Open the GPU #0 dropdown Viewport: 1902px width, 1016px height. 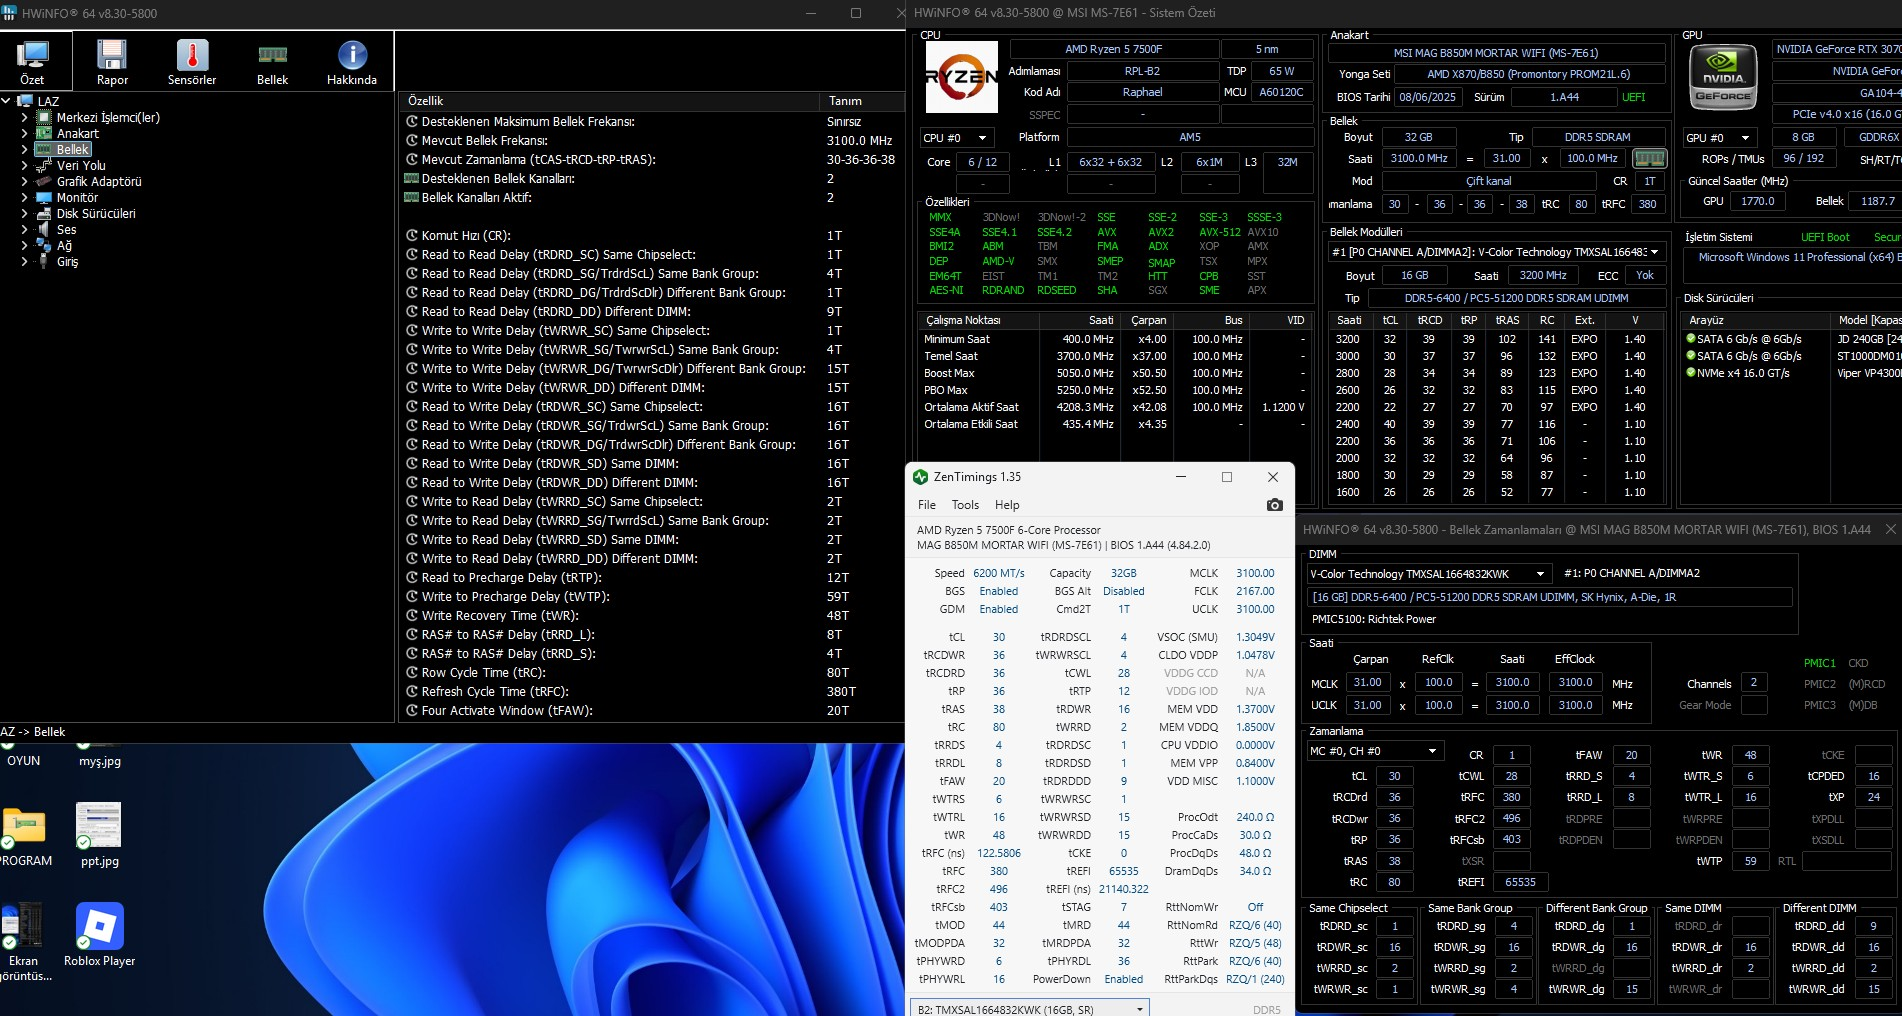pyautogui.click(x=1721, y=138)
